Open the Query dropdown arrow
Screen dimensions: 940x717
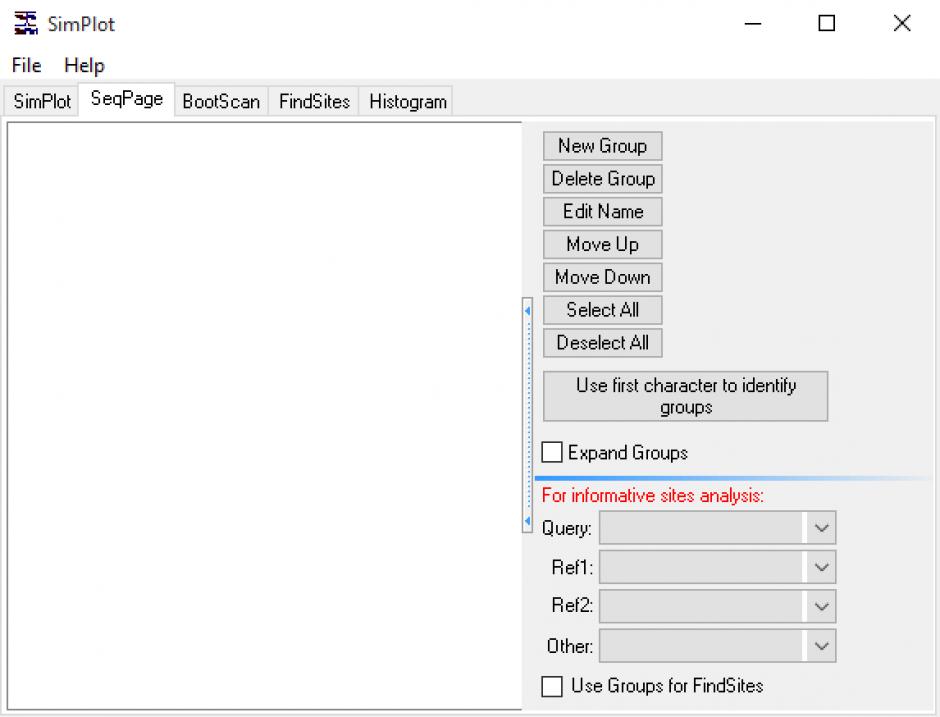(x=821, y=528)
